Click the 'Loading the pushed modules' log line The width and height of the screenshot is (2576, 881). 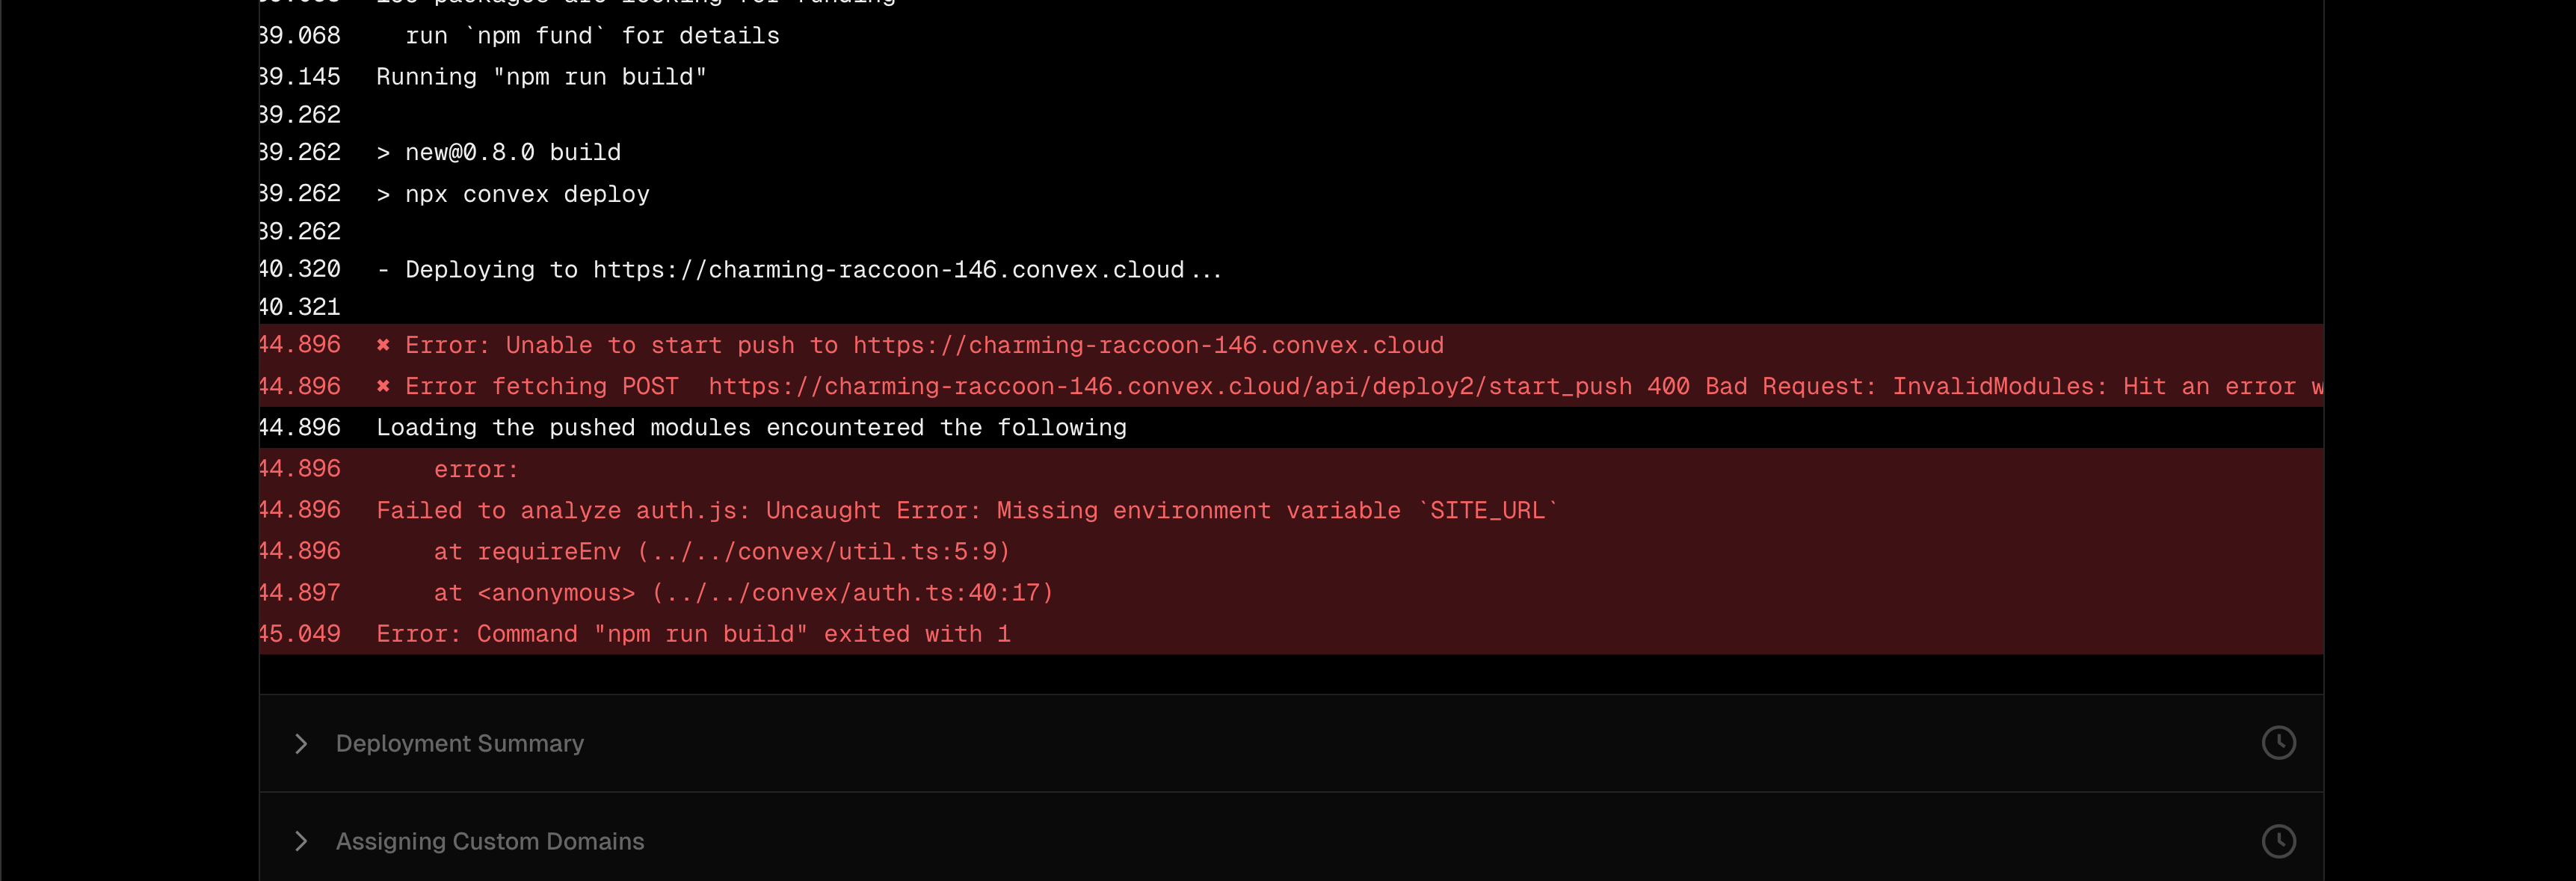[x=1290, y=428]
